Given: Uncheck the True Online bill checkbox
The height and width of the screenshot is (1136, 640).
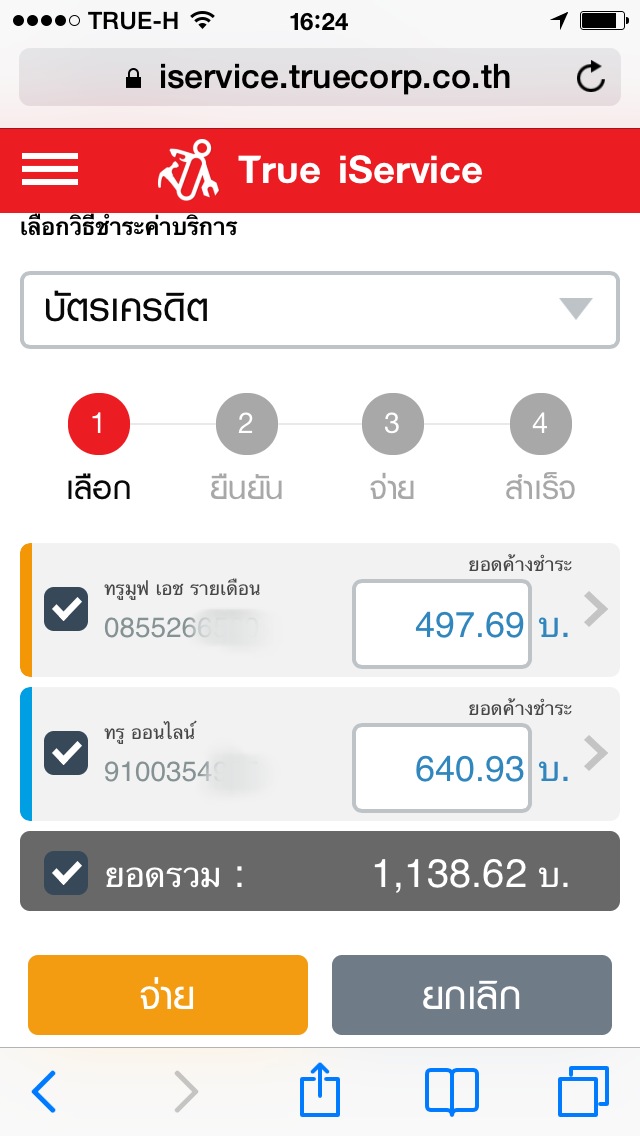Looking at the screenshot, I should click(x=66, y=753).
